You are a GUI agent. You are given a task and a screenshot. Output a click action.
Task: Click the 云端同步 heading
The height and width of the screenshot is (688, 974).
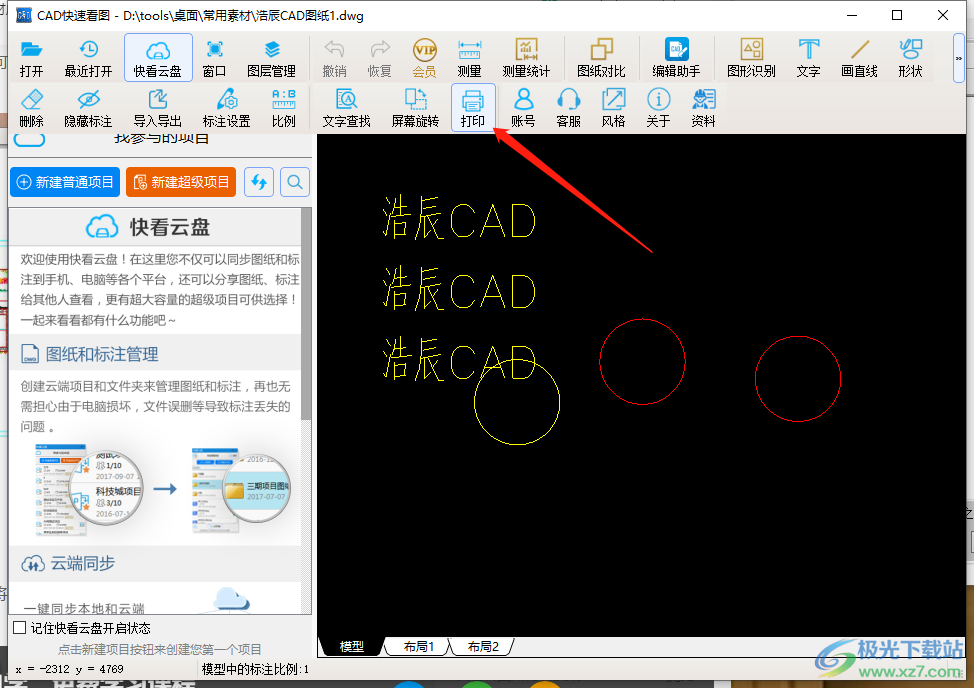pyautogui.click(x=83, y=563)
